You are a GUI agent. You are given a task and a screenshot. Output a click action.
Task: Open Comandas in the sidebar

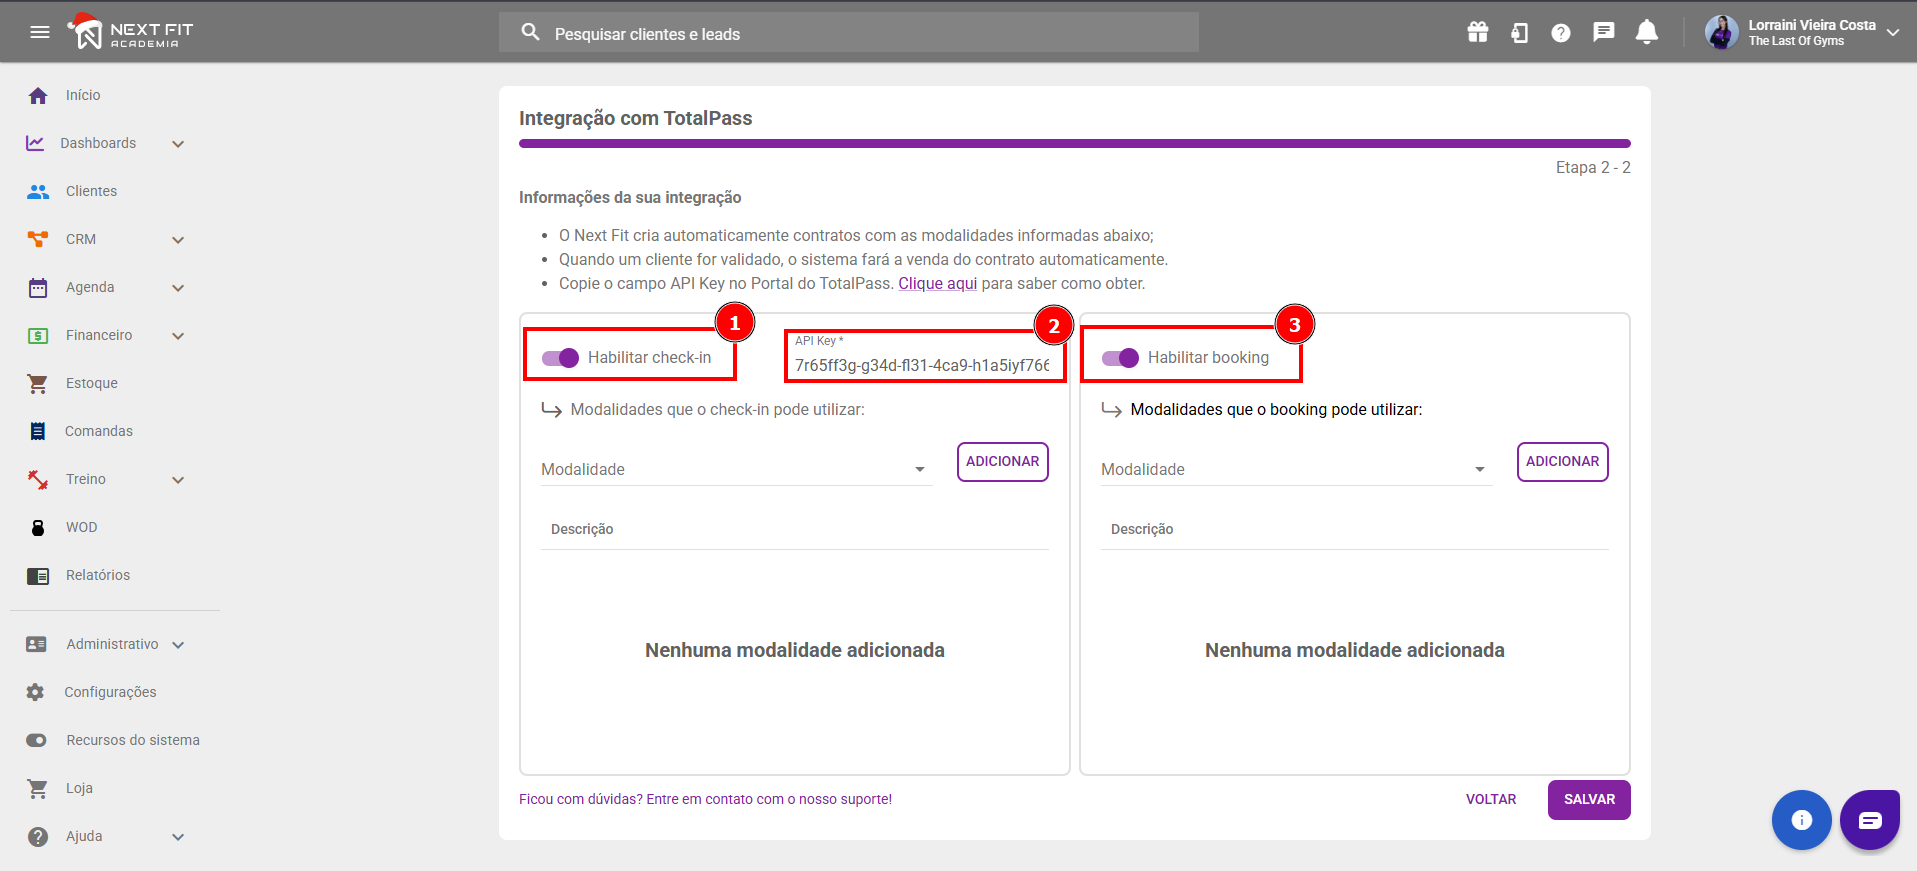point(99,431)
